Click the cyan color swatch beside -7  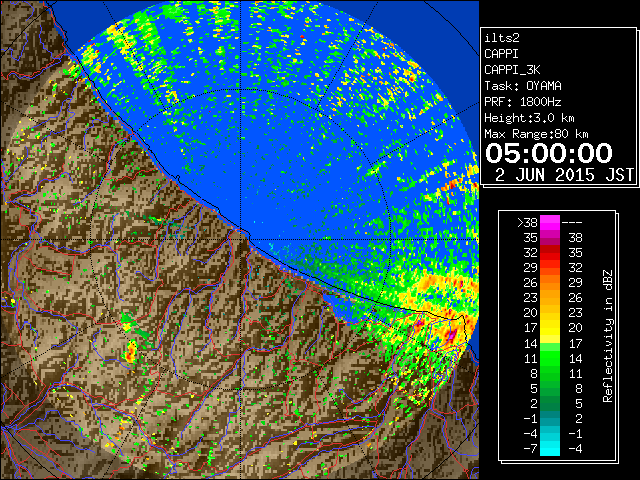click(550, 448)
